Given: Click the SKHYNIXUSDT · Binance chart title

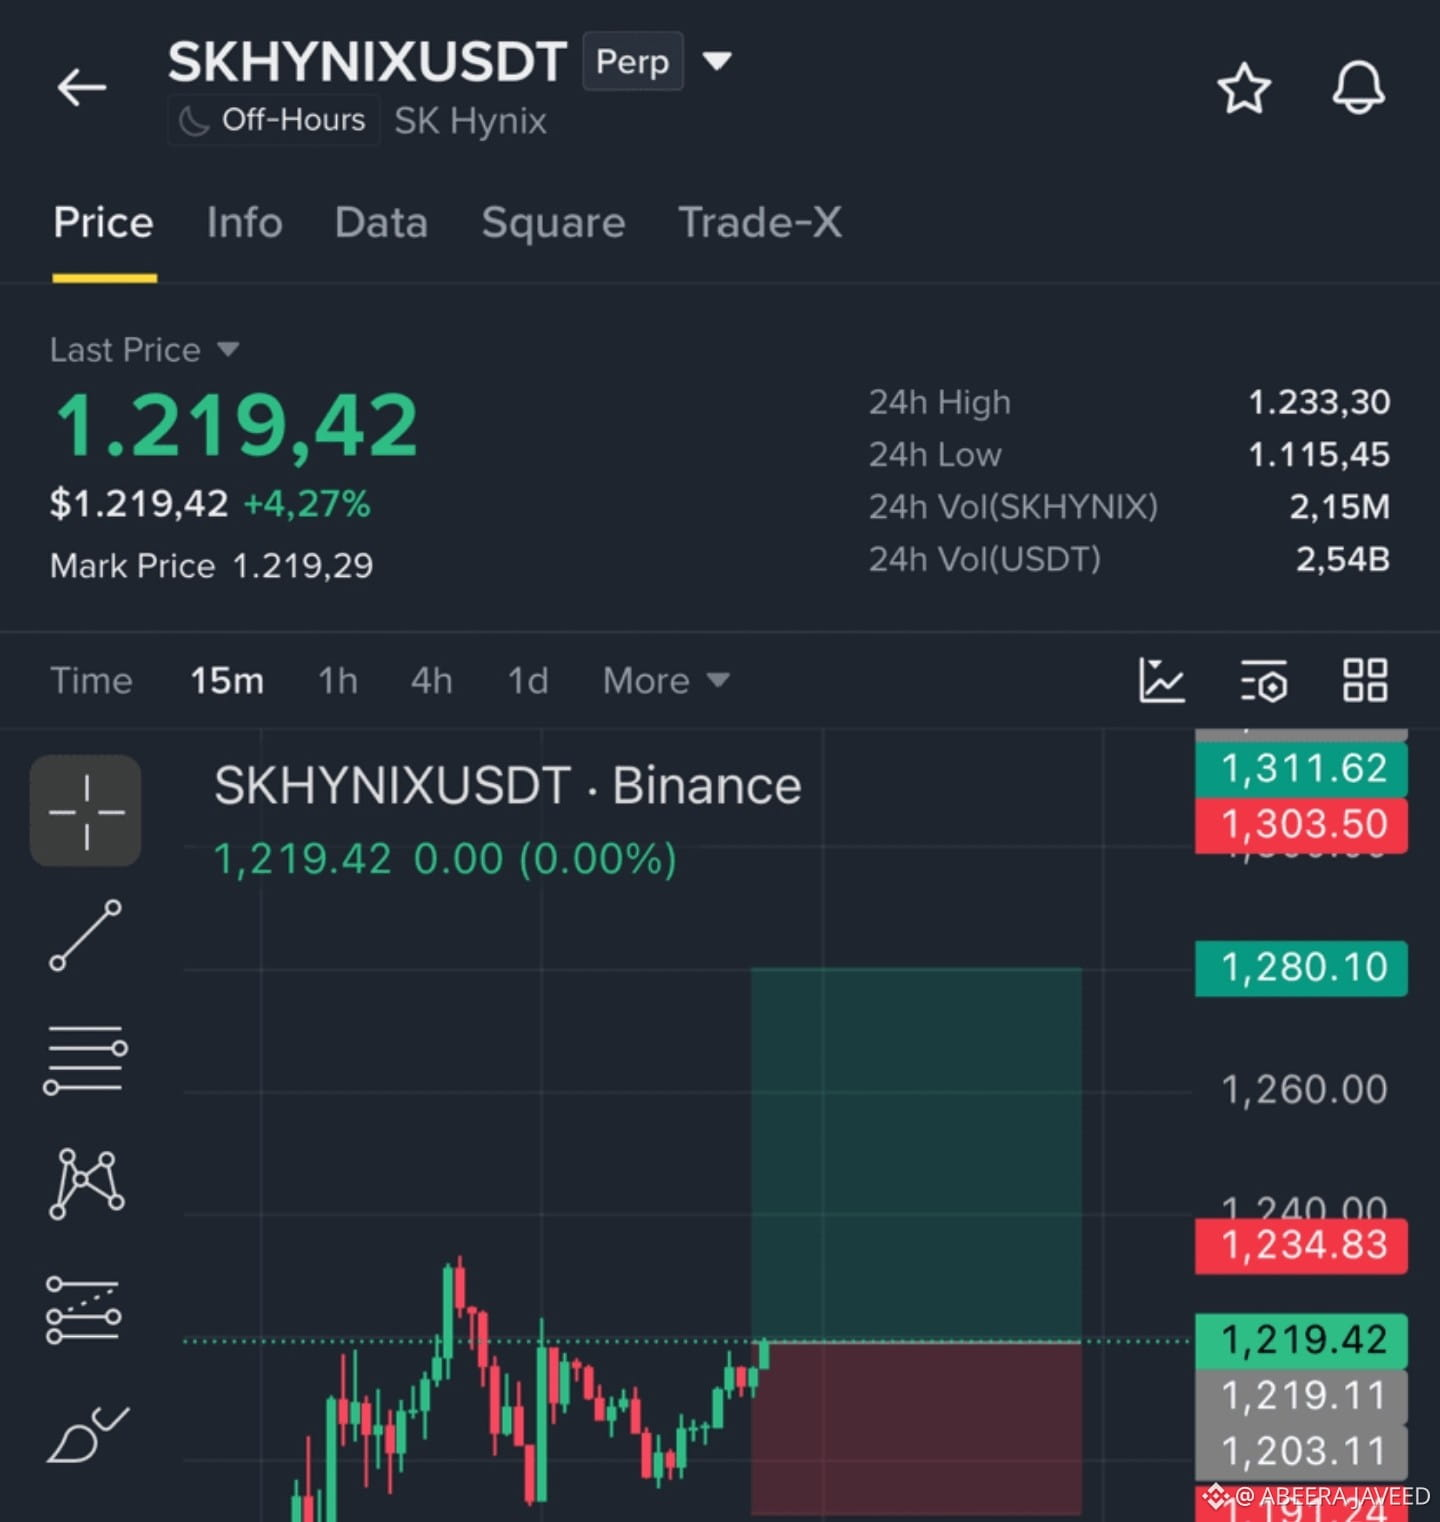Looking at the screenshot, I should pyautogui.click(x=508, y=786).
